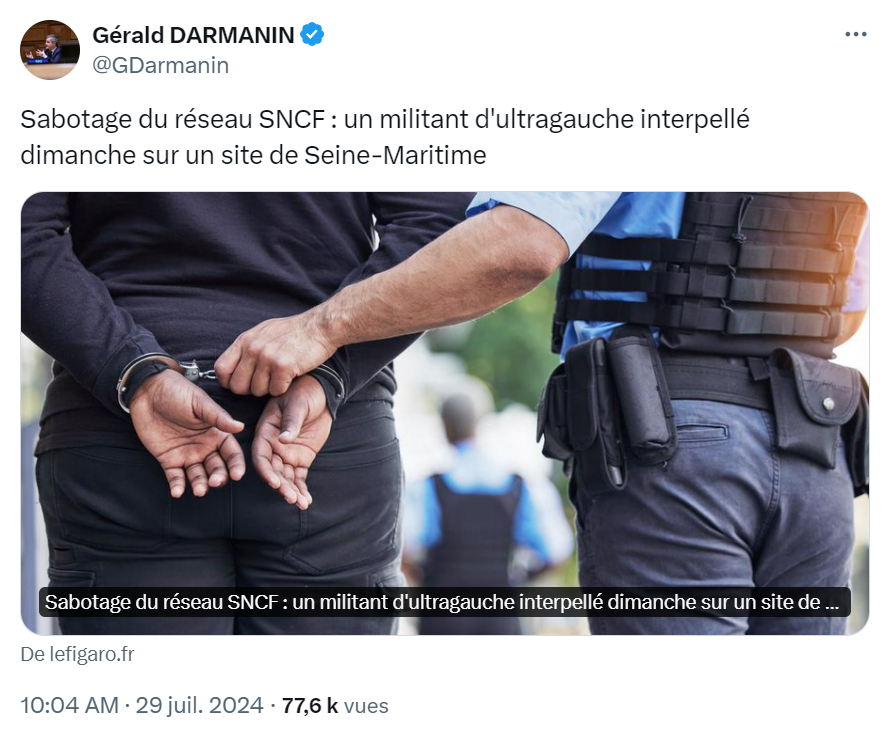Open Gérald Darmanin's profile avatar
This screenshot has width=894, height=731.
click(x=50, y=50)
